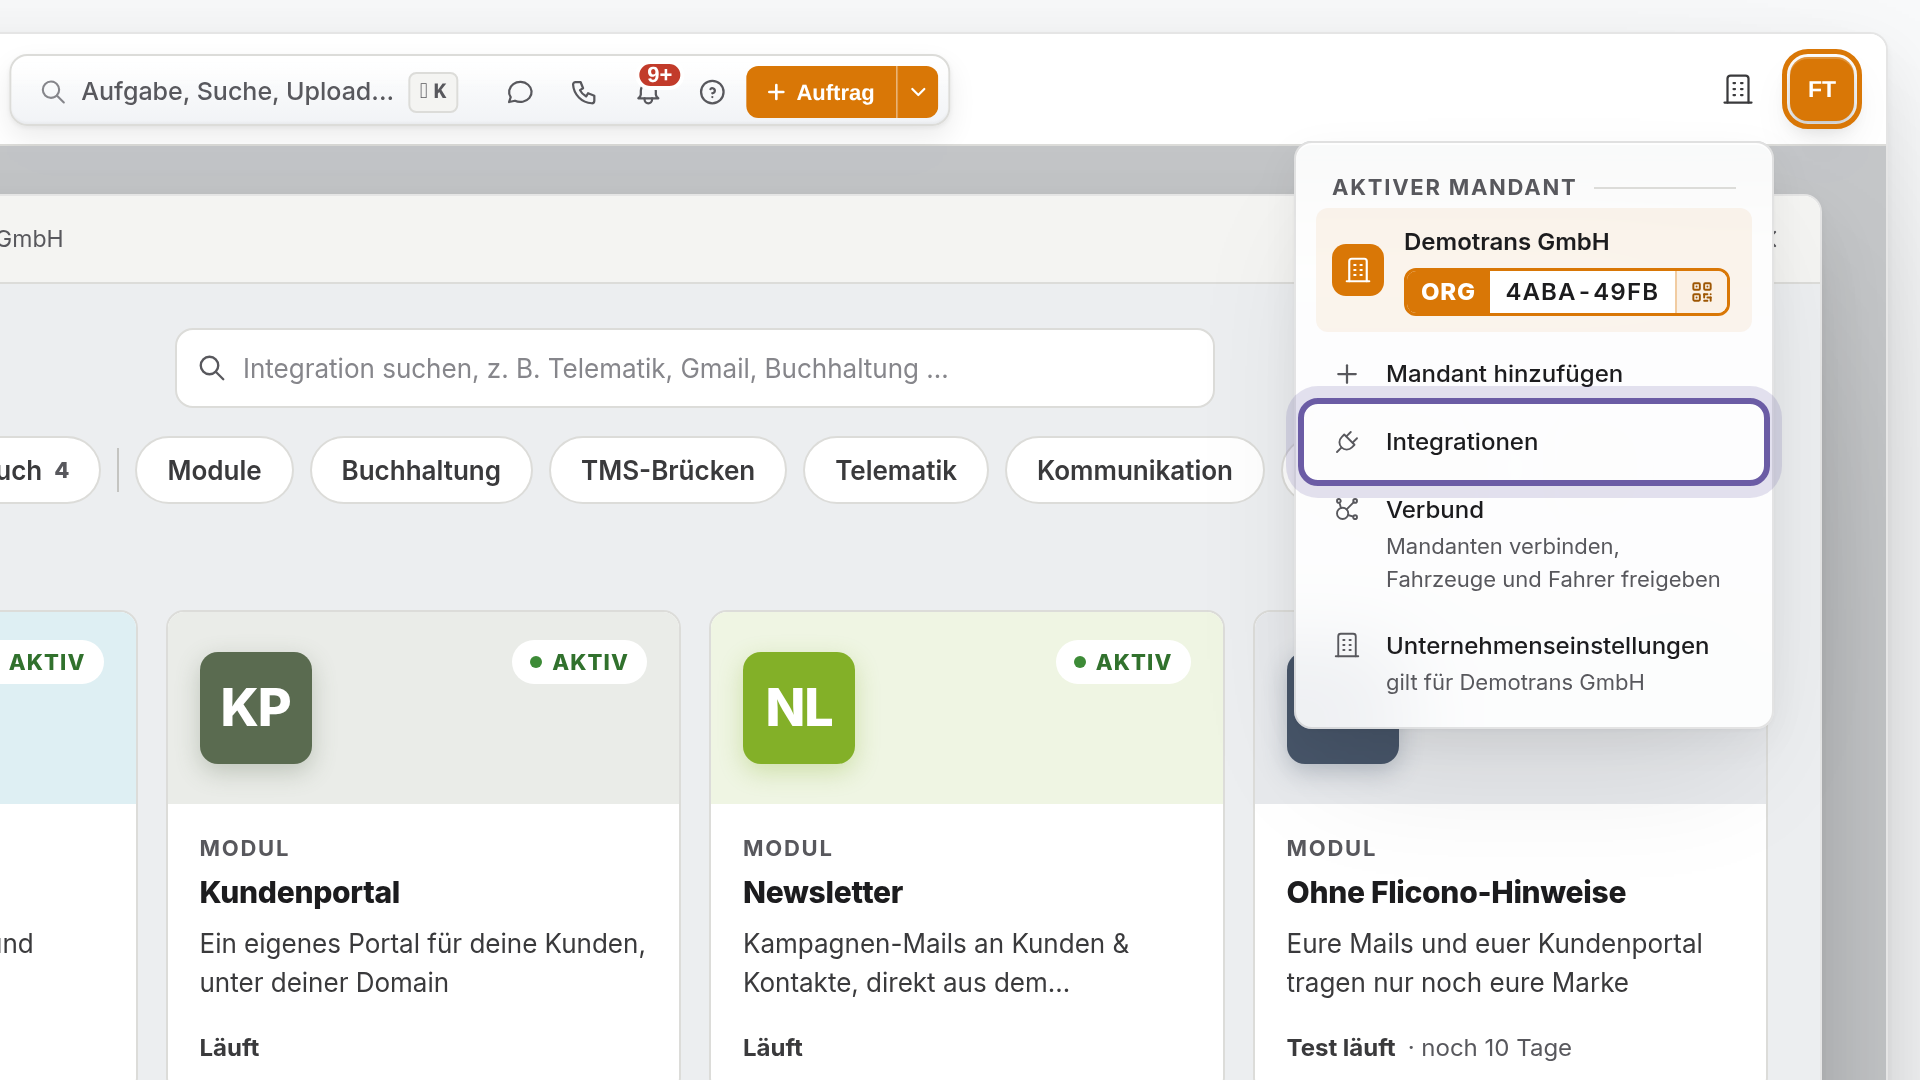Viewport: 1920px width, 1080px height.
Task: Open the Verbund menu entry
Action: [1533, 544]
